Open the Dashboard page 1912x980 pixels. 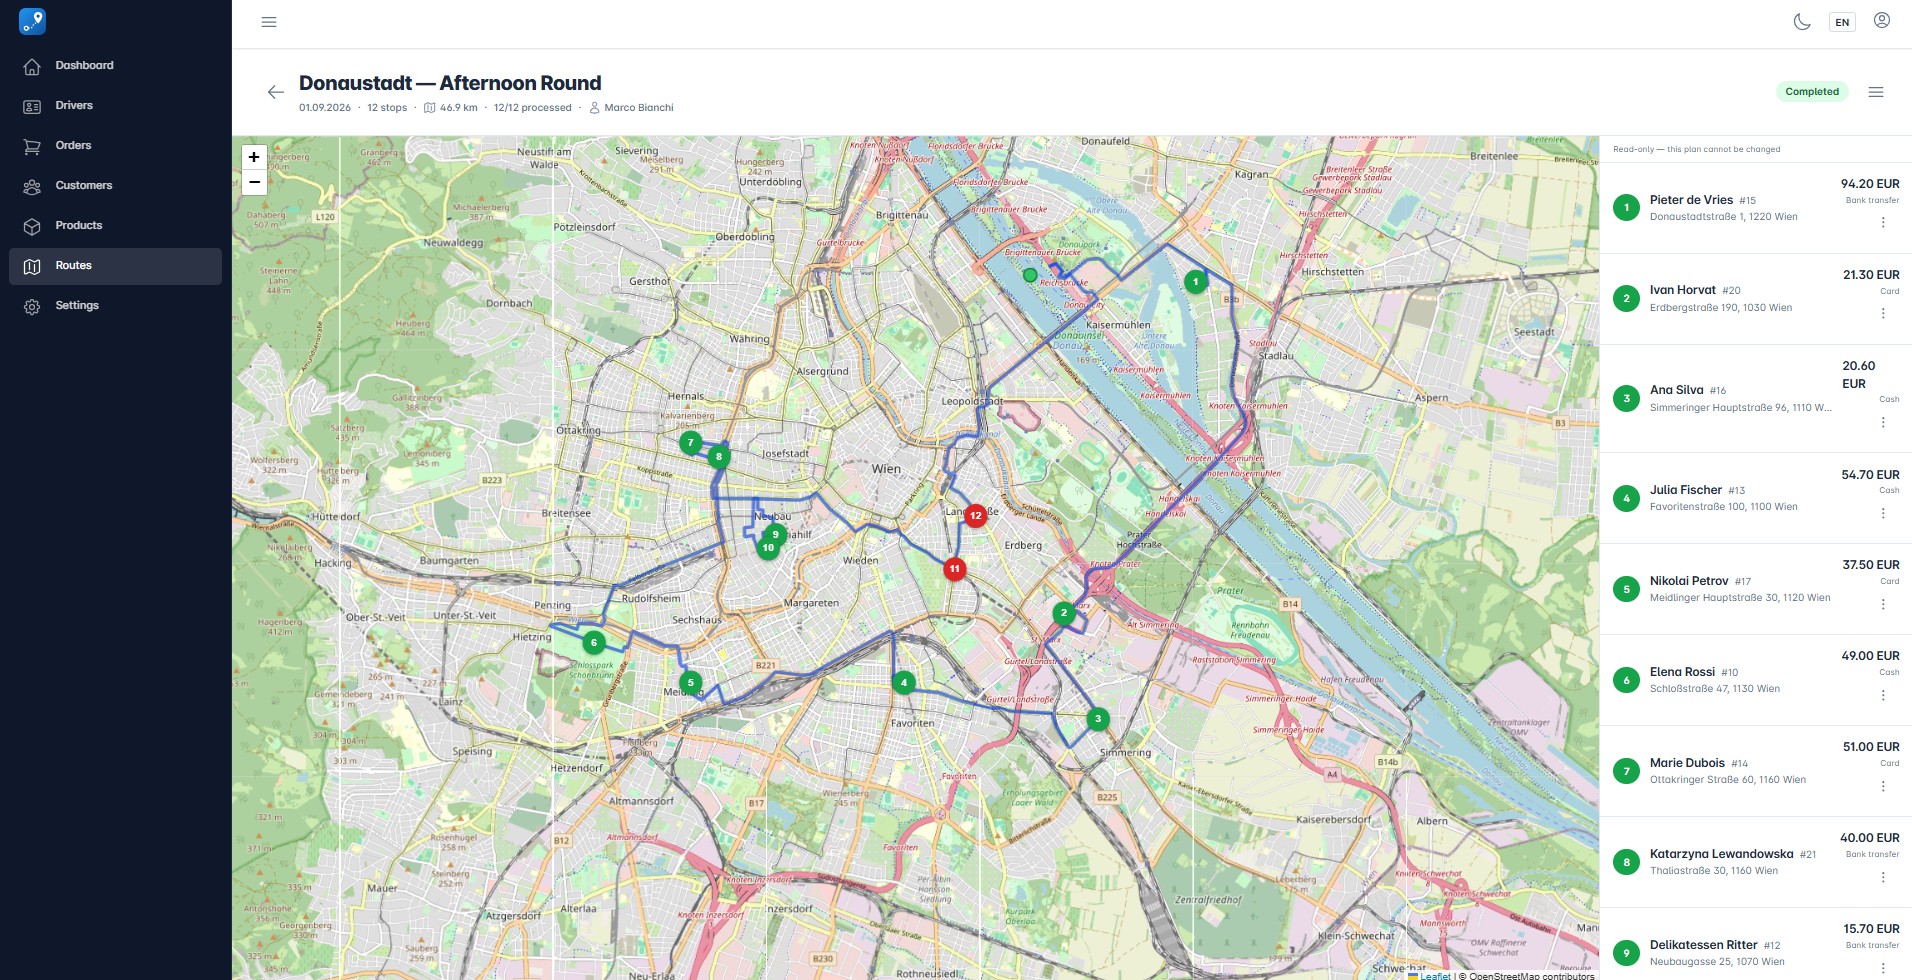coord(115,66)
